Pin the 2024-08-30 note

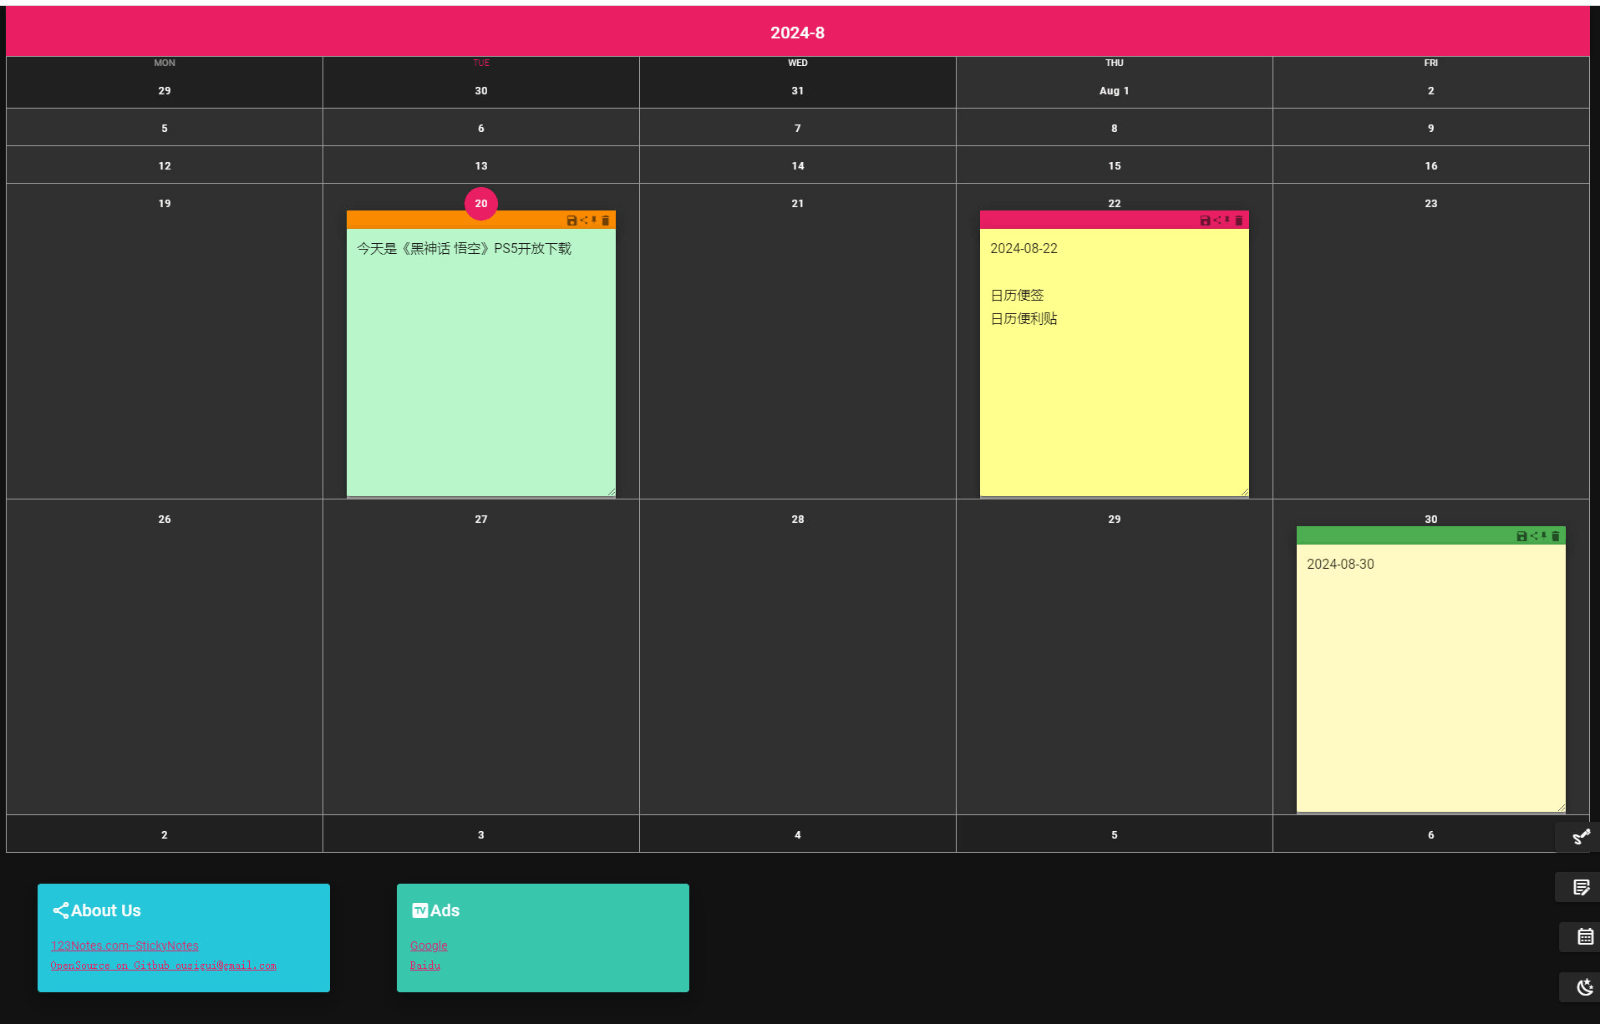(1544, 536)
